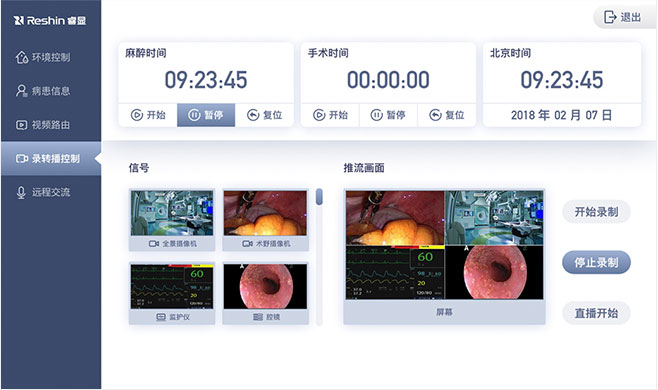Select the 术野摄像机 signal thumbnail
658x390 pixels.
(265, 220)
